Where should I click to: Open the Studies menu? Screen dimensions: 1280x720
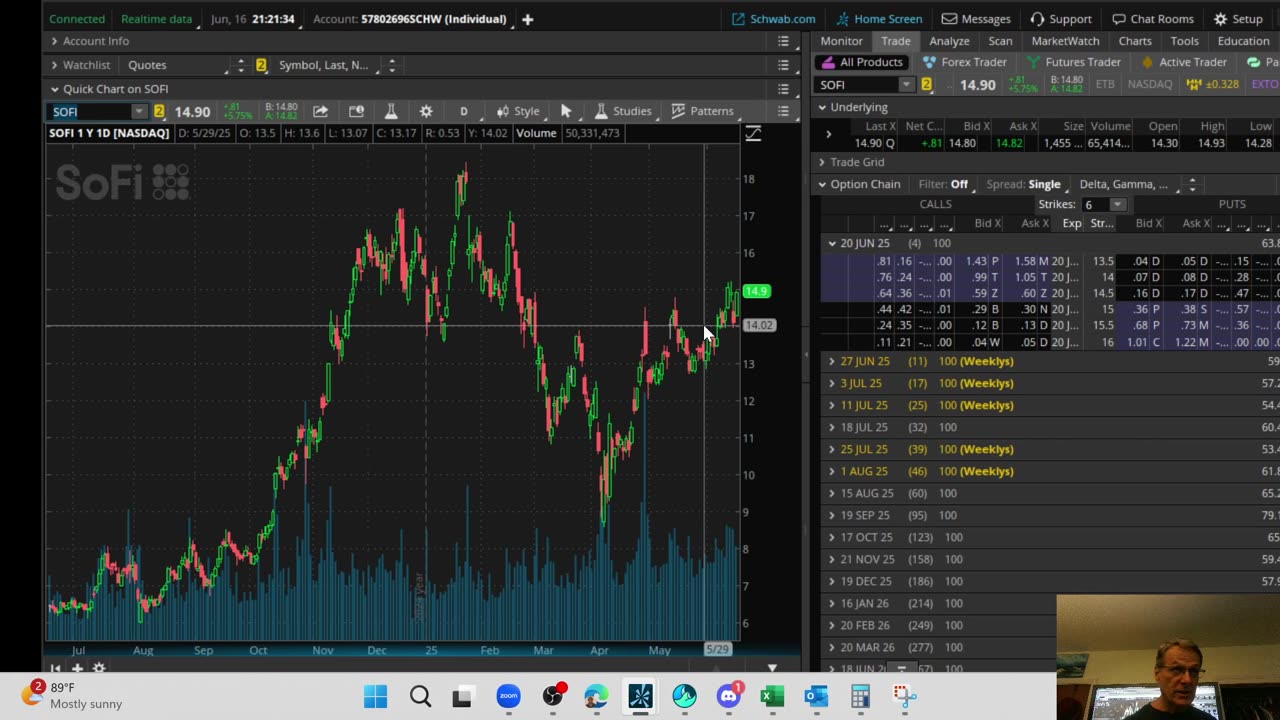click(x=623, y=111)
